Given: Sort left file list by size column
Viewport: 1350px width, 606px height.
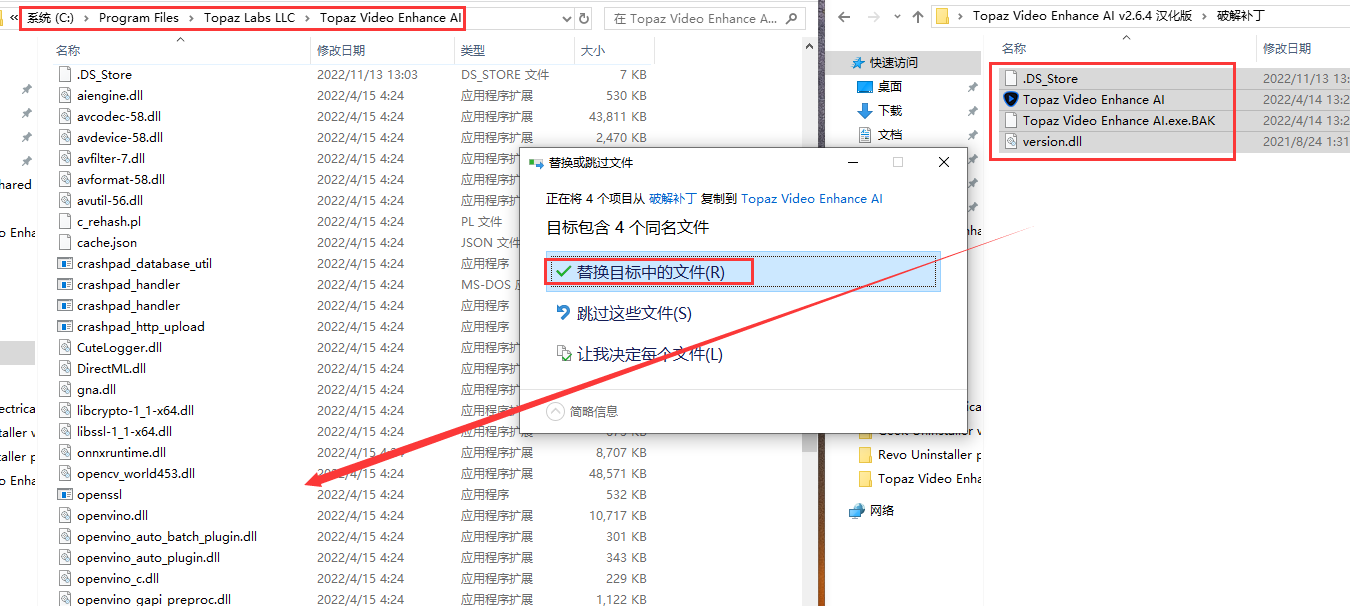Looking at the screenshot, I should 592,50.
